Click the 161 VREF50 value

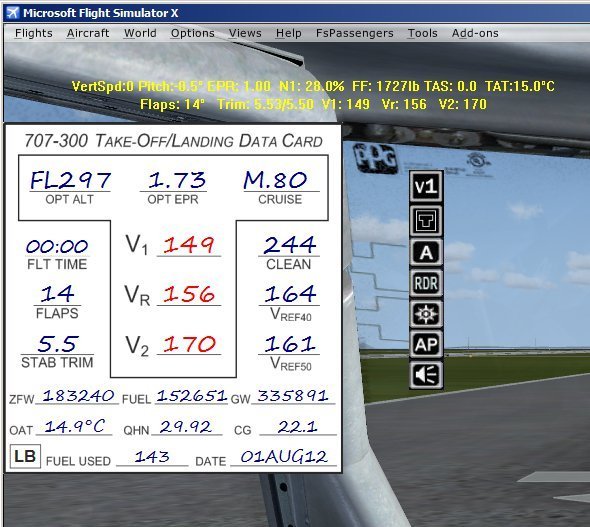pyautogui.click(x=289, y=344)
